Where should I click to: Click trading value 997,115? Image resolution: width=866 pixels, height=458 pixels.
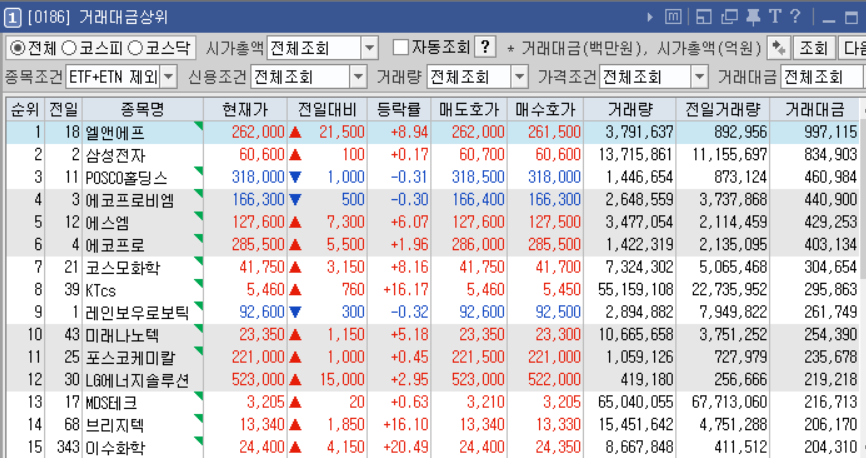(831, 132)
